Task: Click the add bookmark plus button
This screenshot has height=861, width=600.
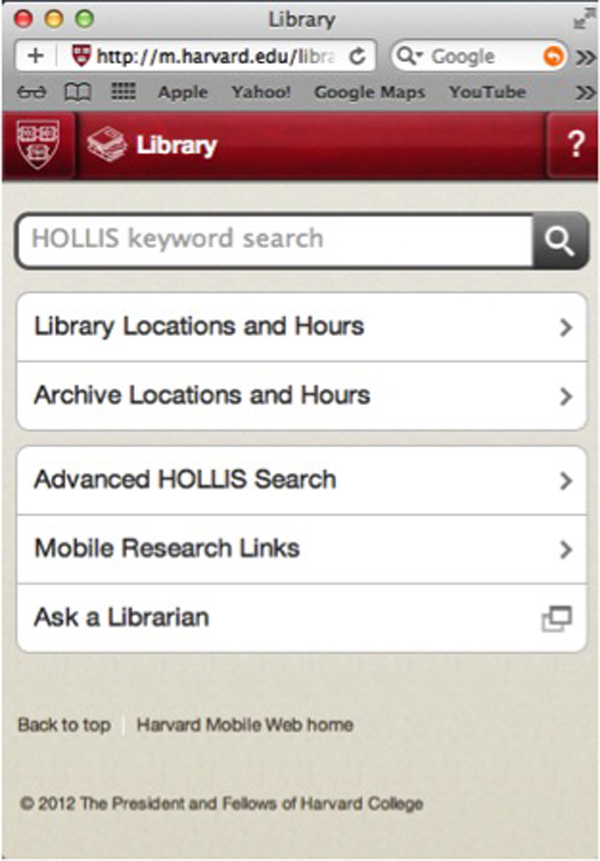Action: coord(35,56)
